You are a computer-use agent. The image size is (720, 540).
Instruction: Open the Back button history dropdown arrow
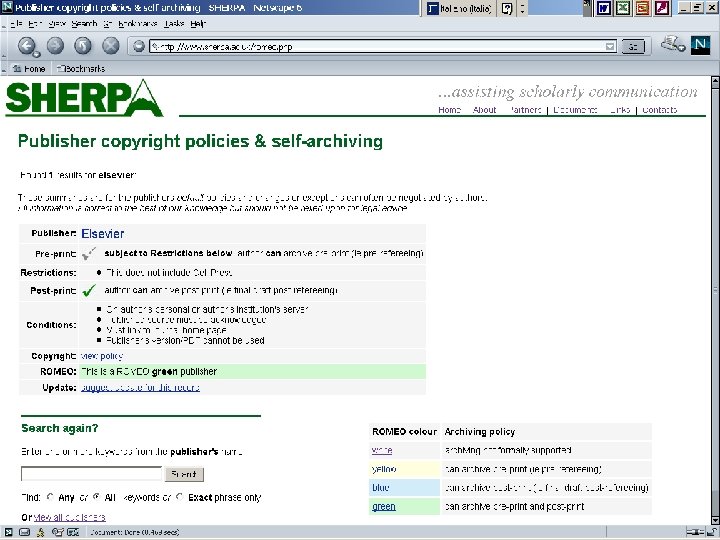click(35, 55)
